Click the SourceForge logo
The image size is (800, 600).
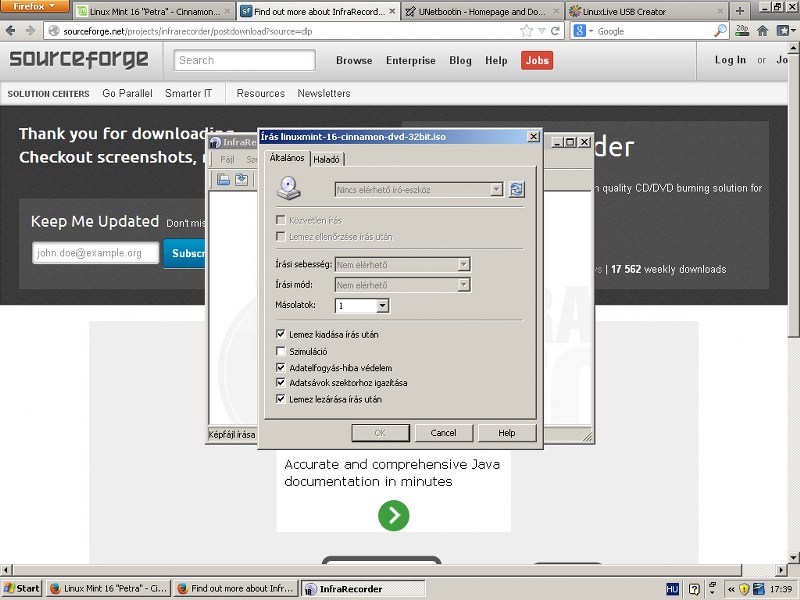[x=79, y=60]
